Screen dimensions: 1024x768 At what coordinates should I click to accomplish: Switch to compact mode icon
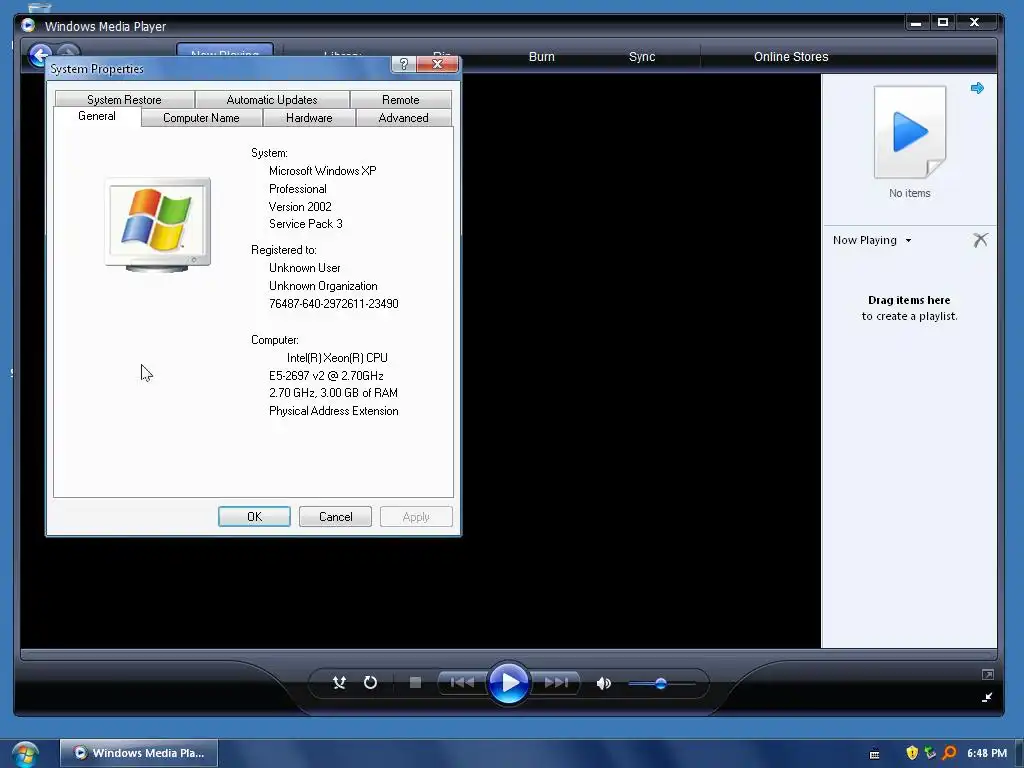[987, 697]
